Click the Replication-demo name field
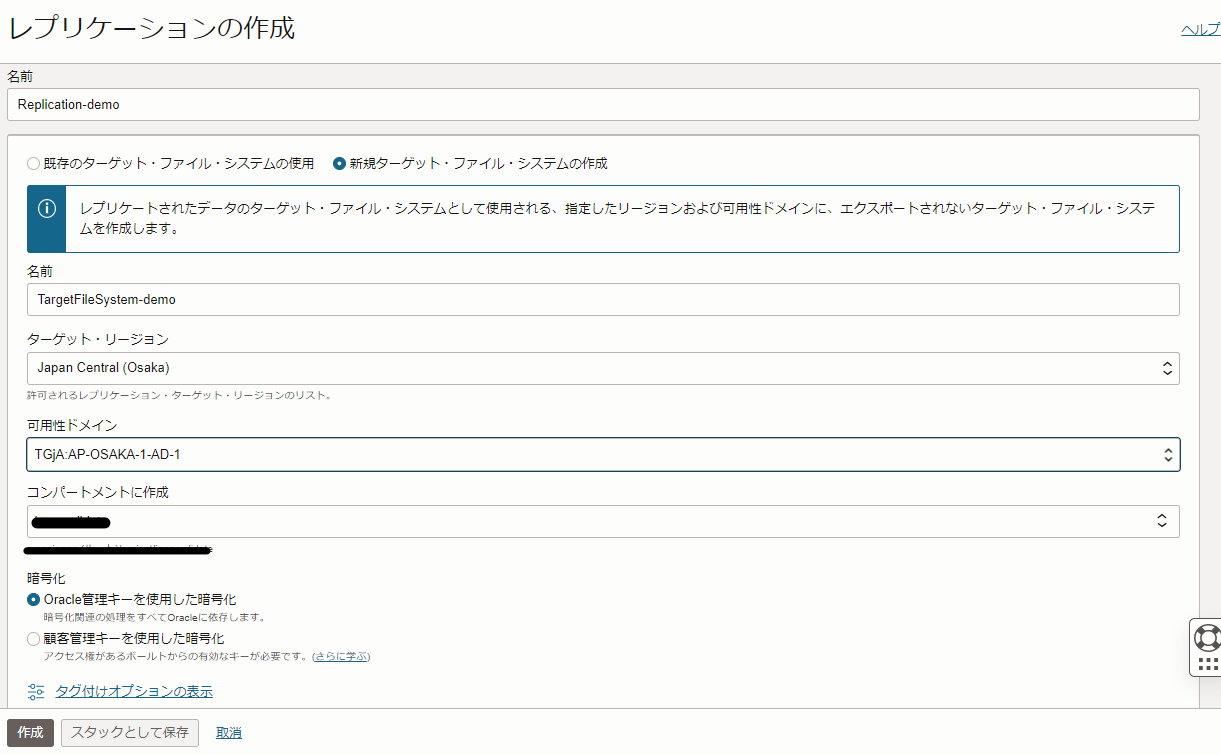 [x=600, y=103]
